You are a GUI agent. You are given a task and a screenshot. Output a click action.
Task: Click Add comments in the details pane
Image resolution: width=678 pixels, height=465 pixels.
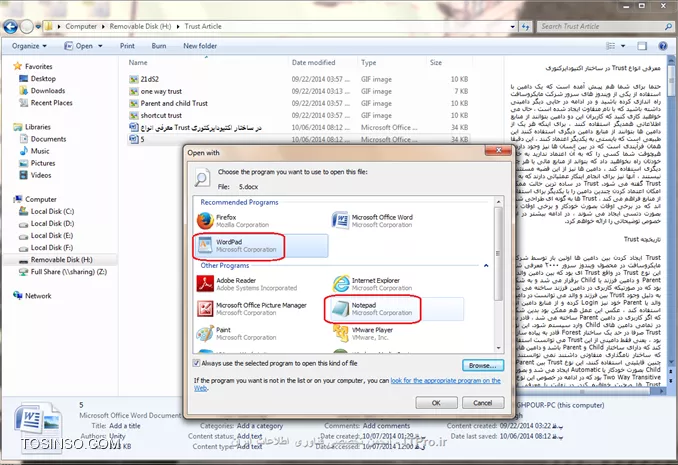point(386,426)
